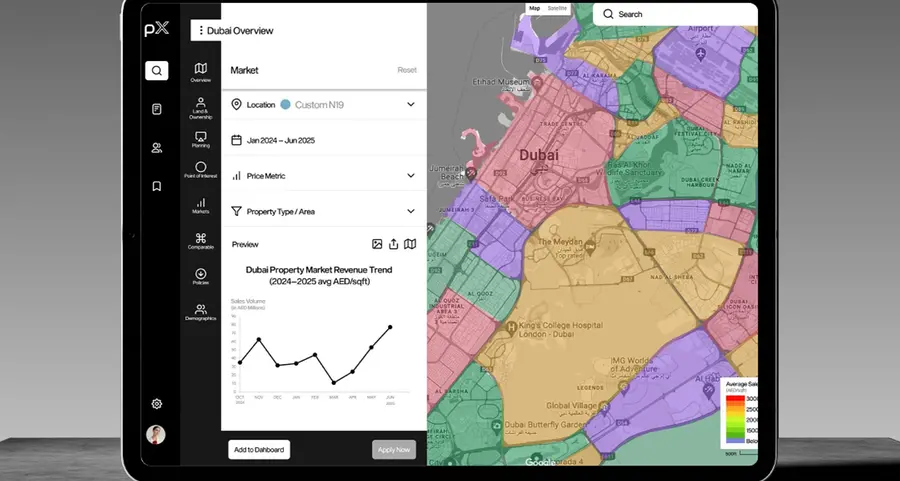Screen dimensions: 900x481
Task: Open the Land & Ownership section
Action: (200, 107)
